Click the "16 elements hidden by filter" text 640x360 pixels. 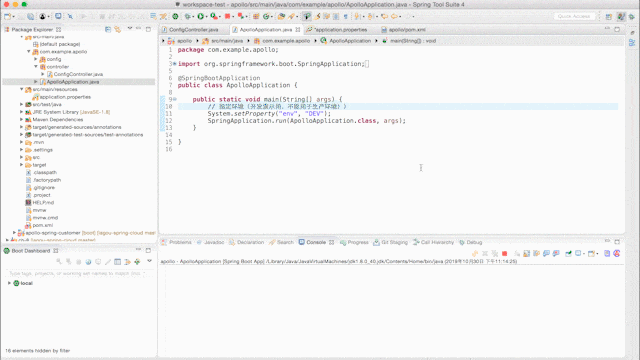click(x=38, y=351)
